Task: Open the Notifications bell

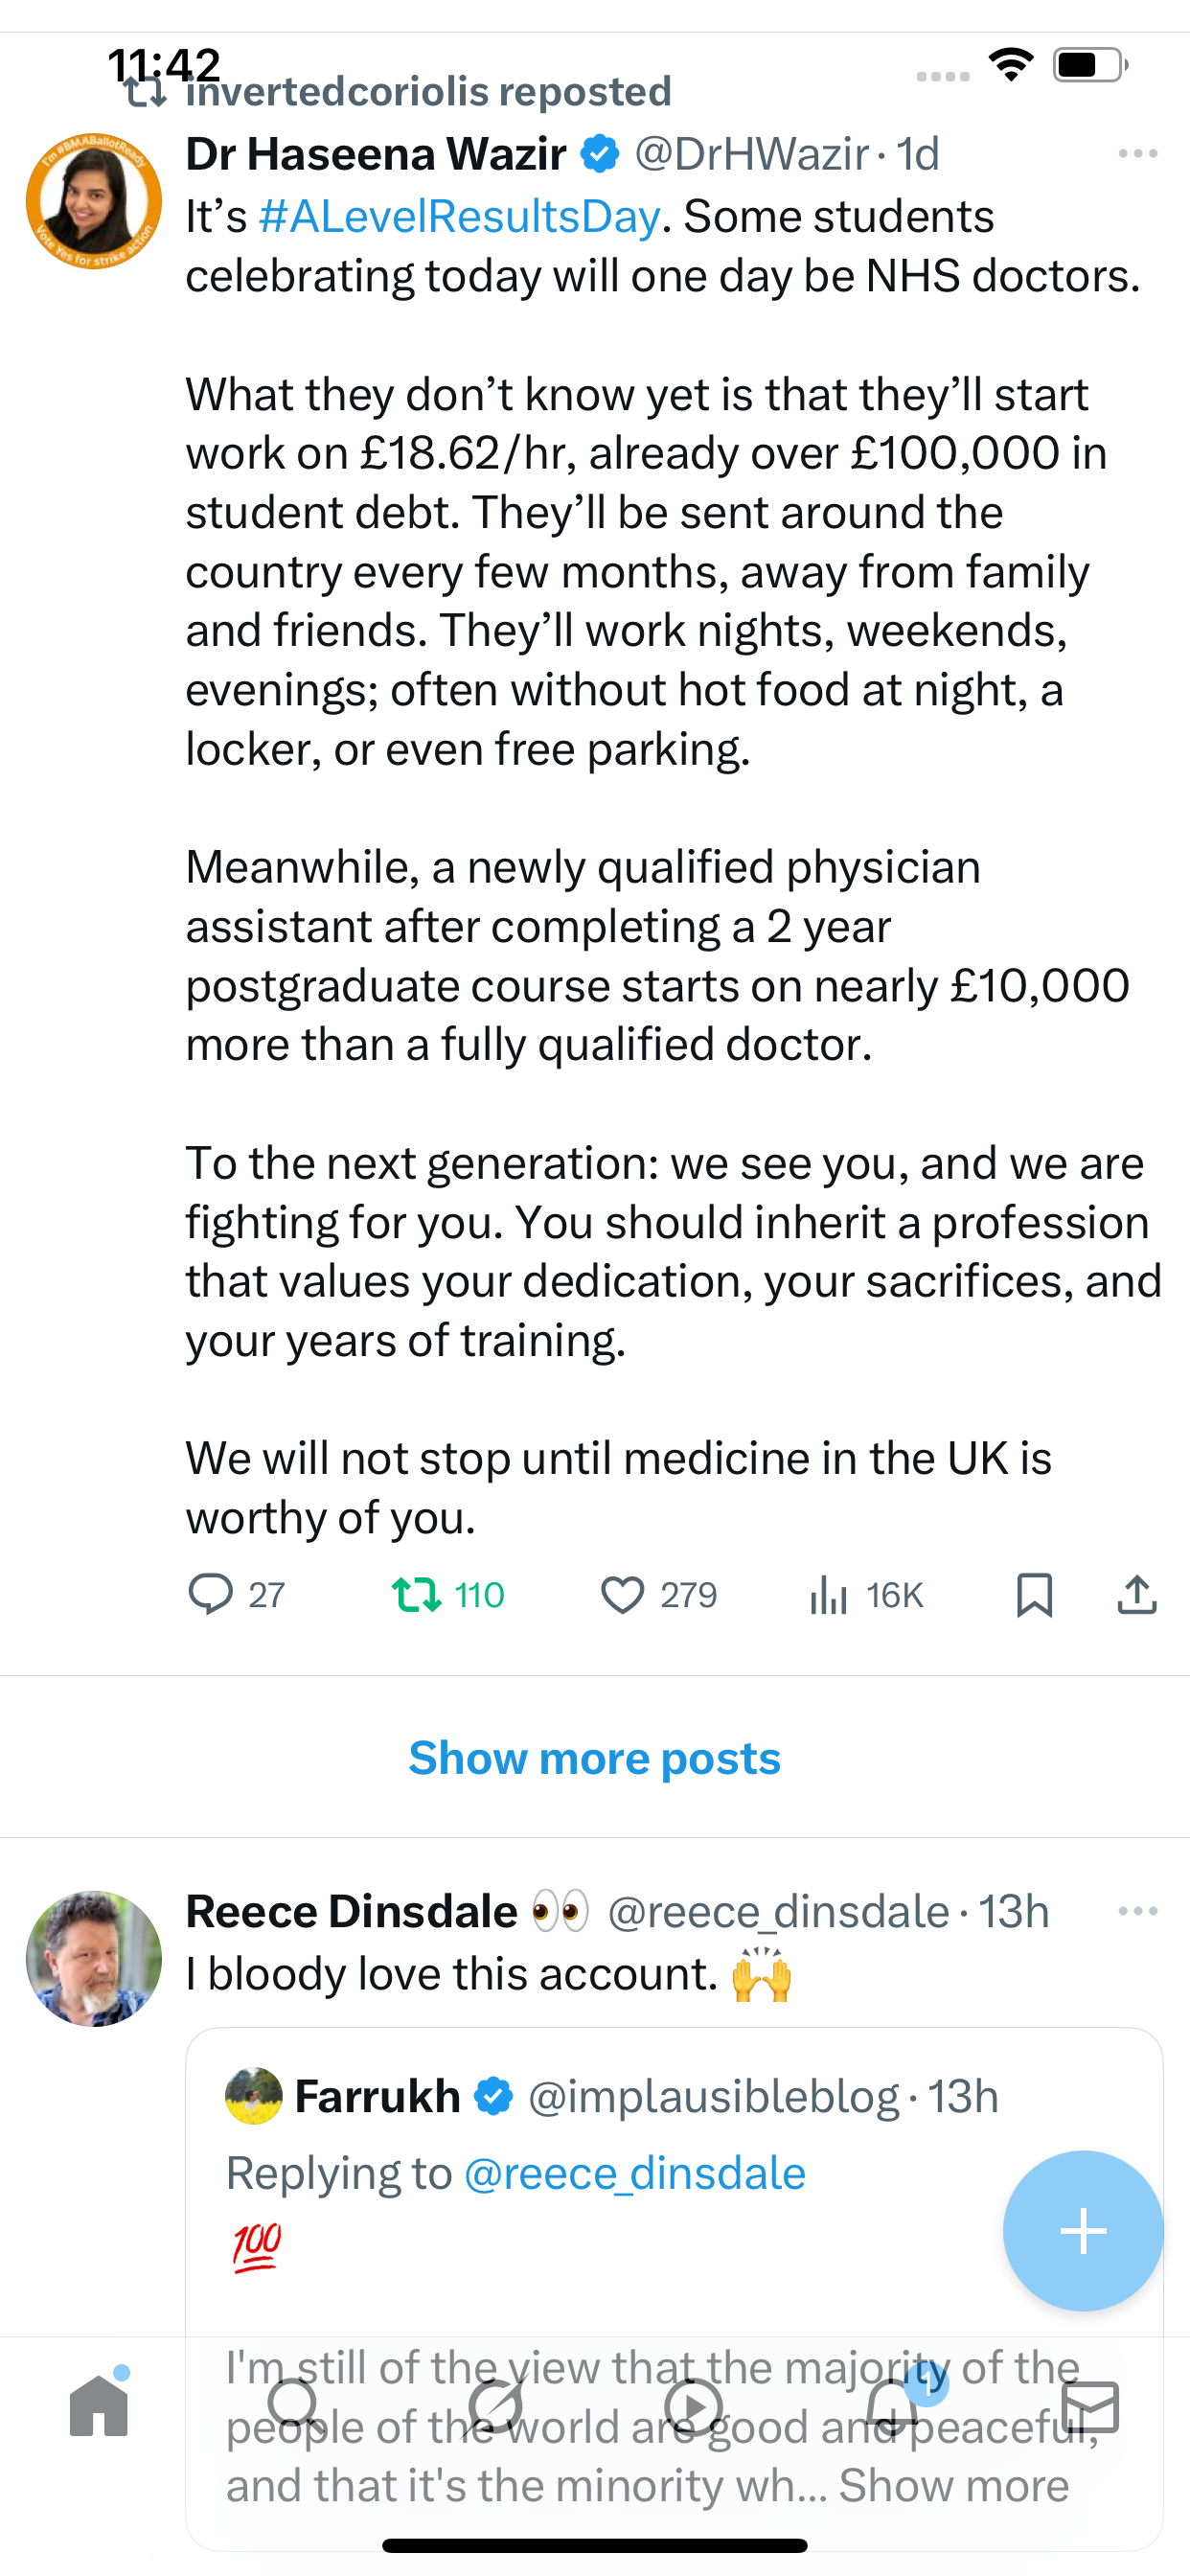Action: click(892, 2406)
